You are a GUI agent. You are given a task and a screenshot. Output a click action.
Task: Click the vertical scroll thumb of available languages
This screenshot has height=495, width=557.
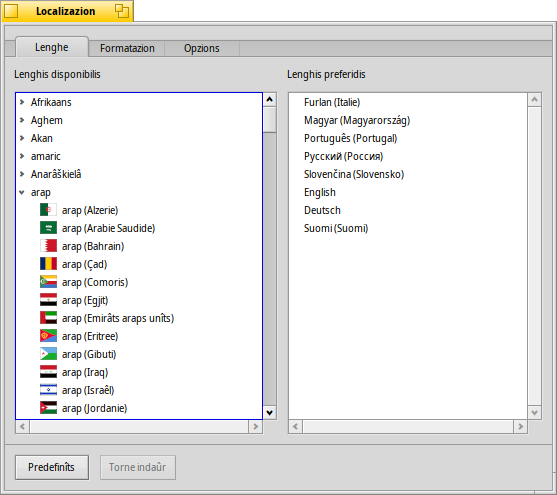point(270,120)
